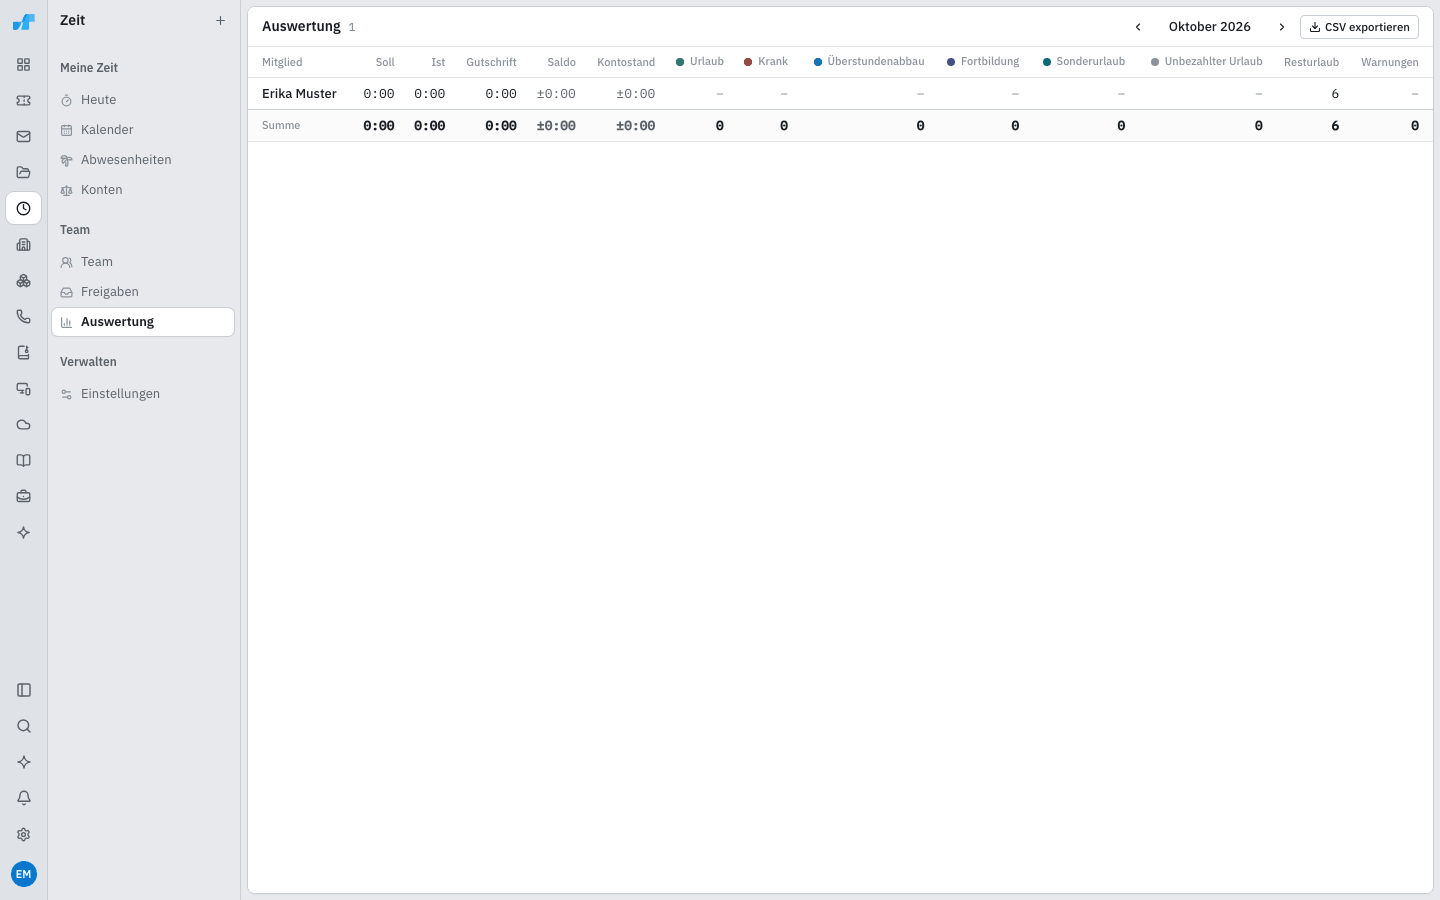Open the EM user avatar

[x=24, y=874]
